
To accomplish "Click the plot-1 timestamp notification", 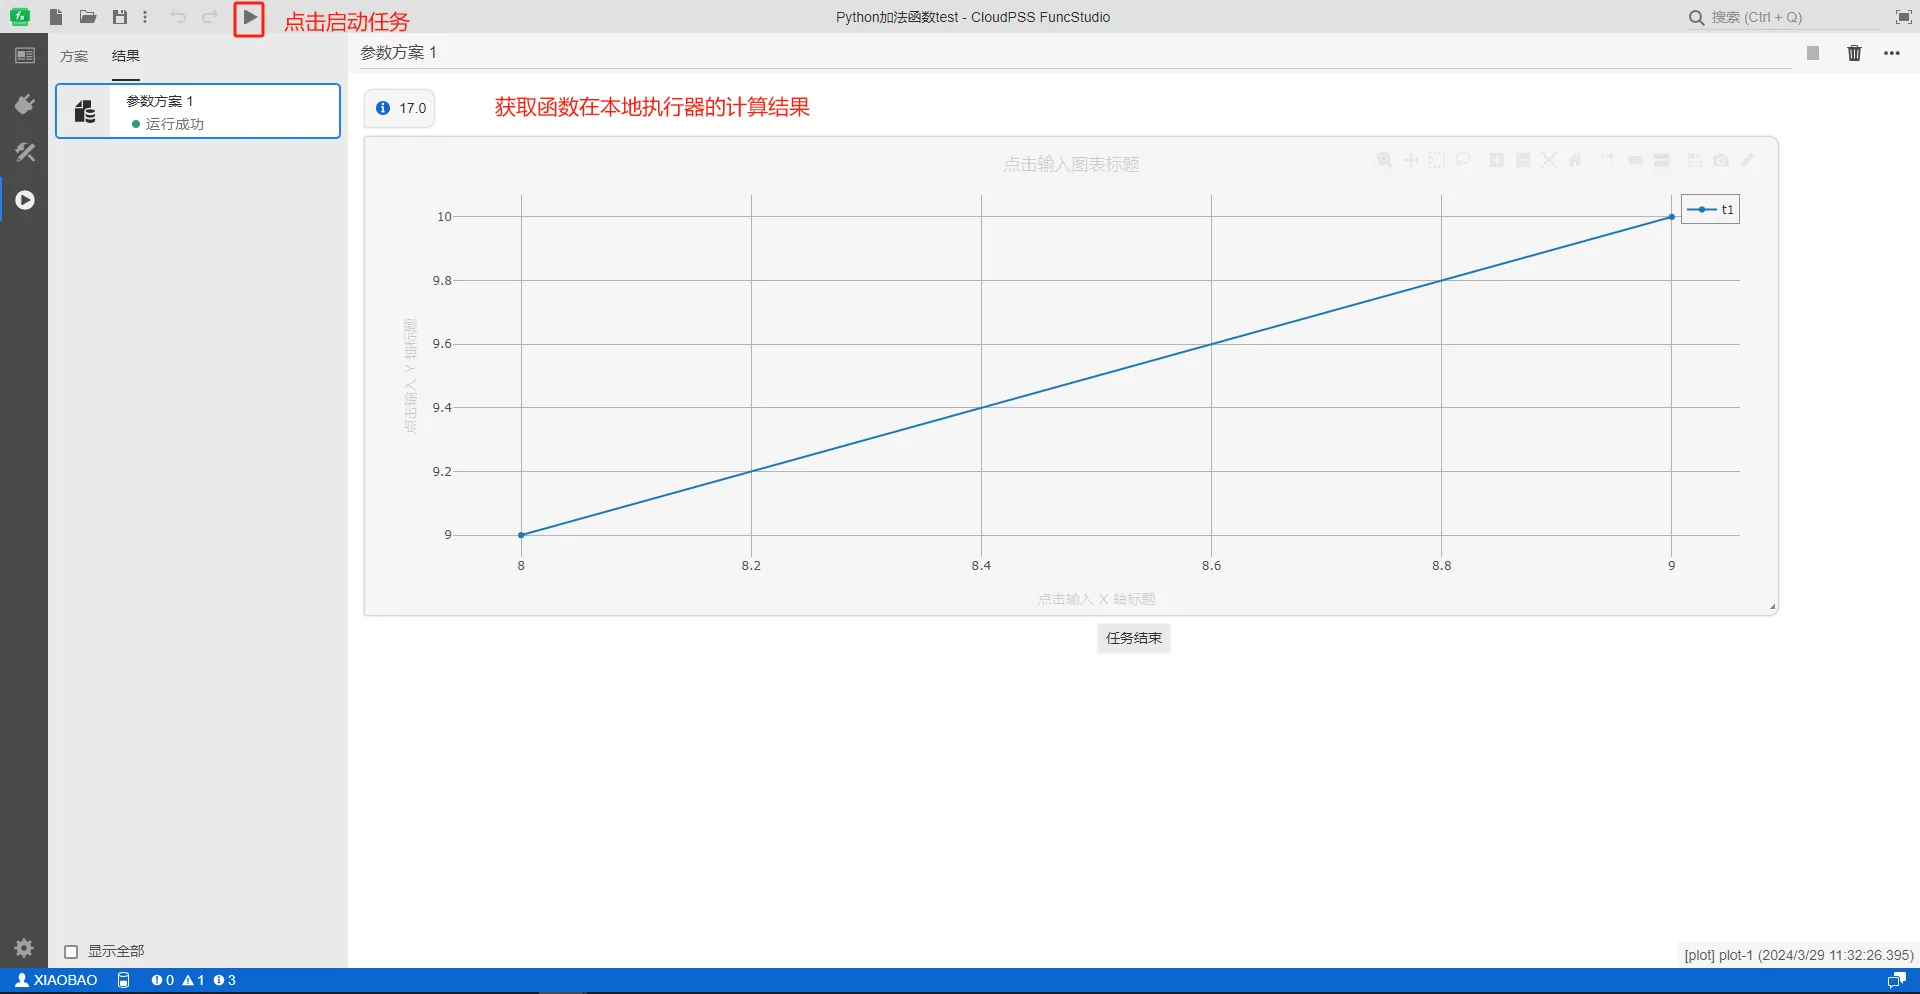I will click(1798, 955).
